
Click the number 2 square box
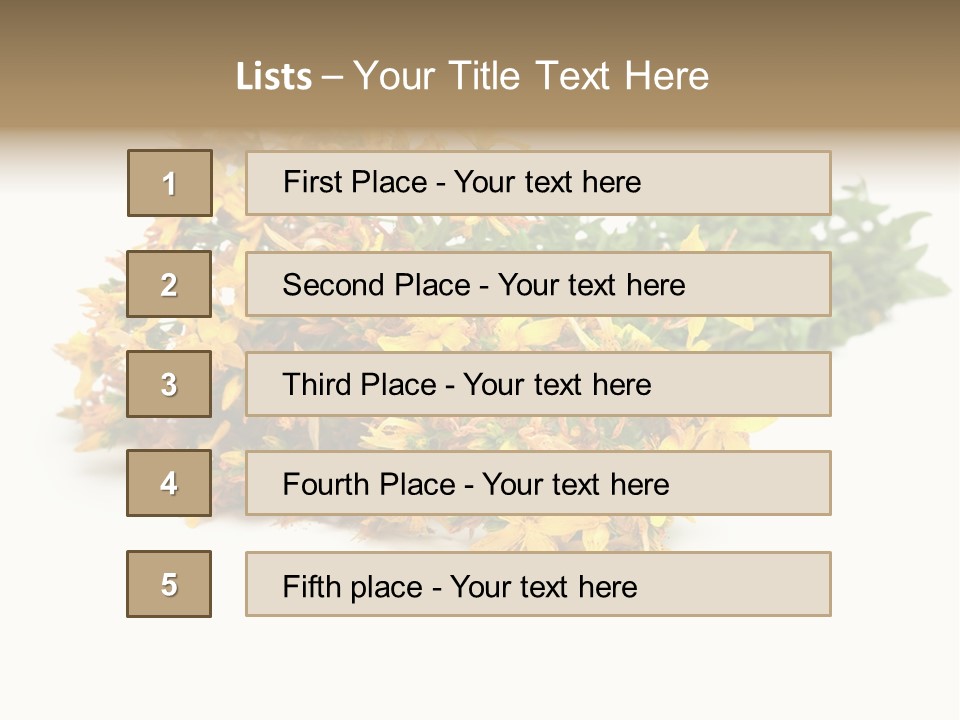coord(169,284)
